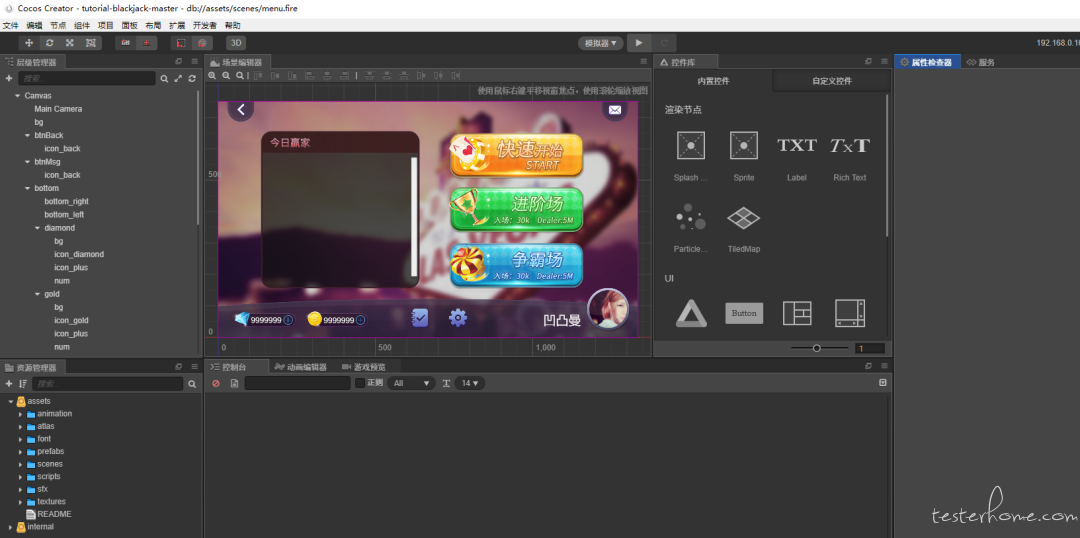The image size is (1080, 538).
Task: Zoom in the scene editor
Action: [x=214, y=76]
